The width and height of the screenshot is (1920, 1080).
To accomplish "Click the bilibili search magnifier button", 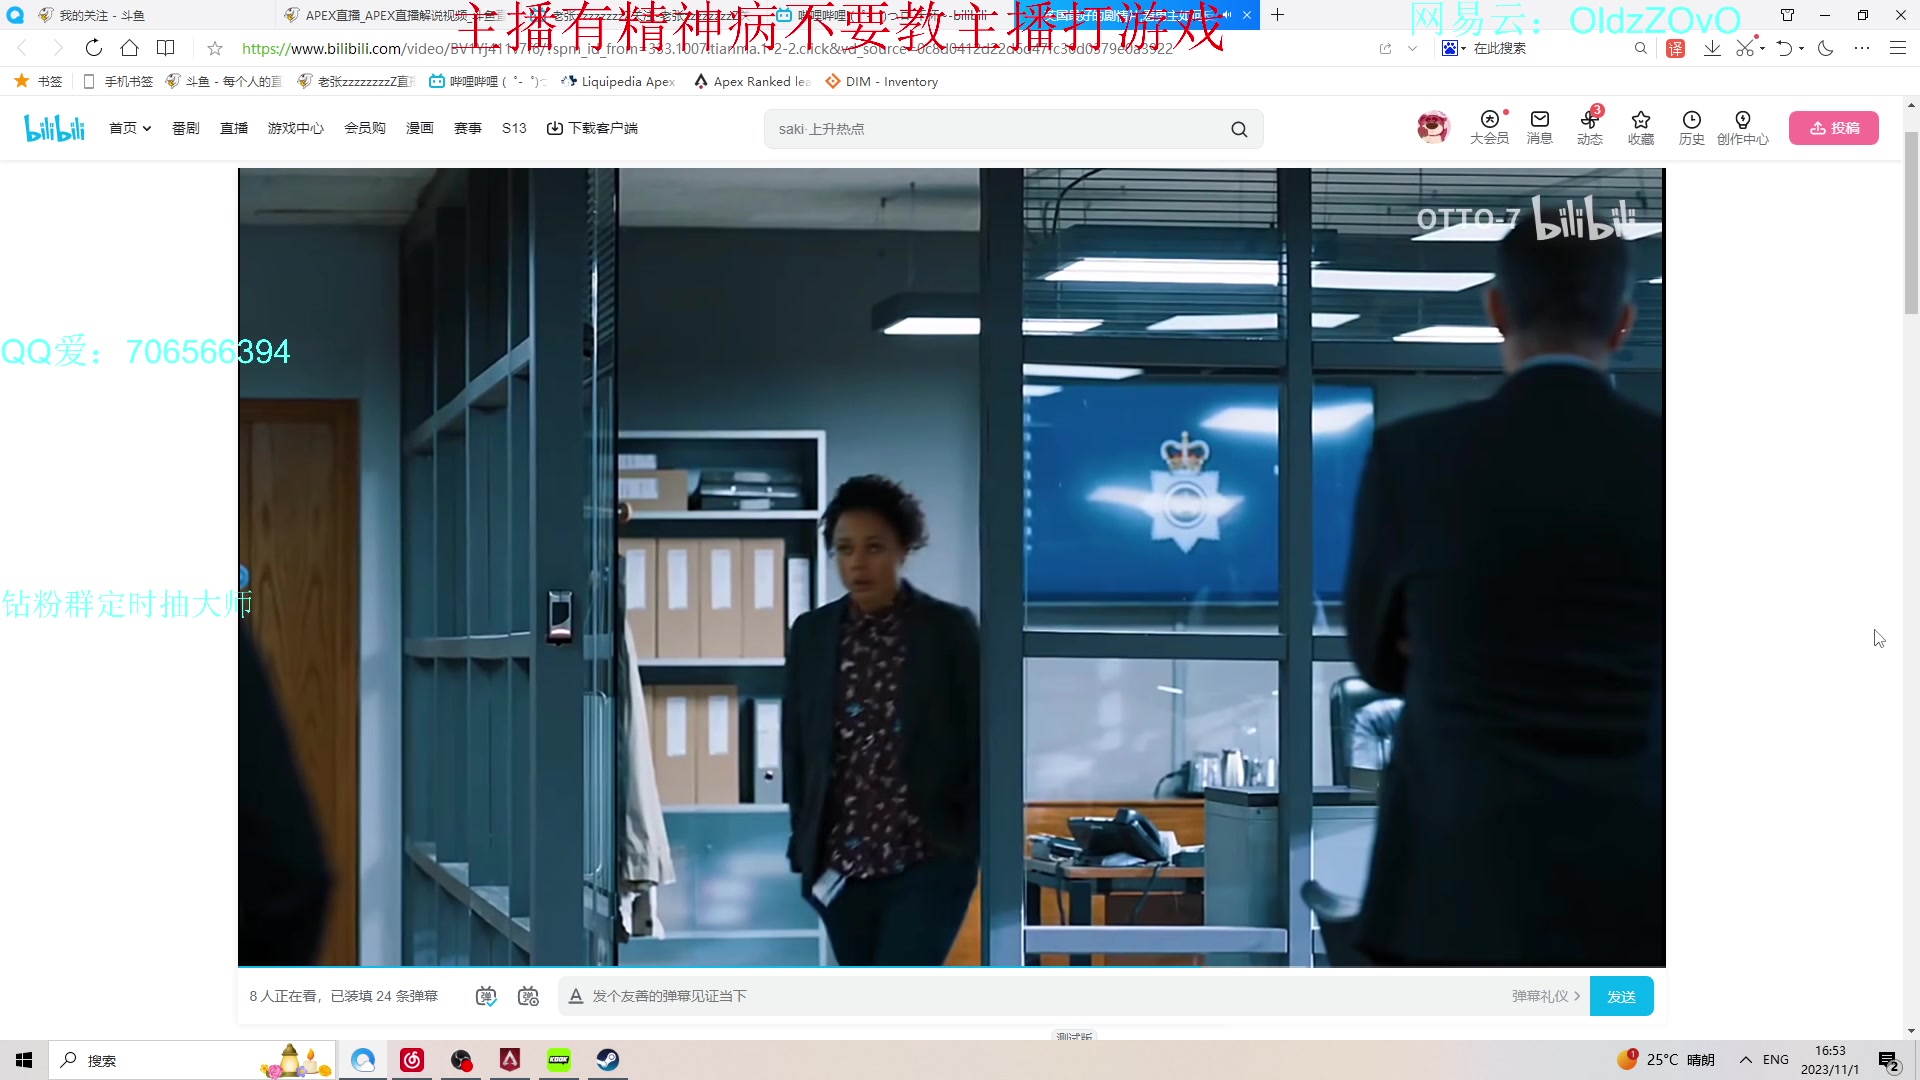I will tap(1239, 129).
